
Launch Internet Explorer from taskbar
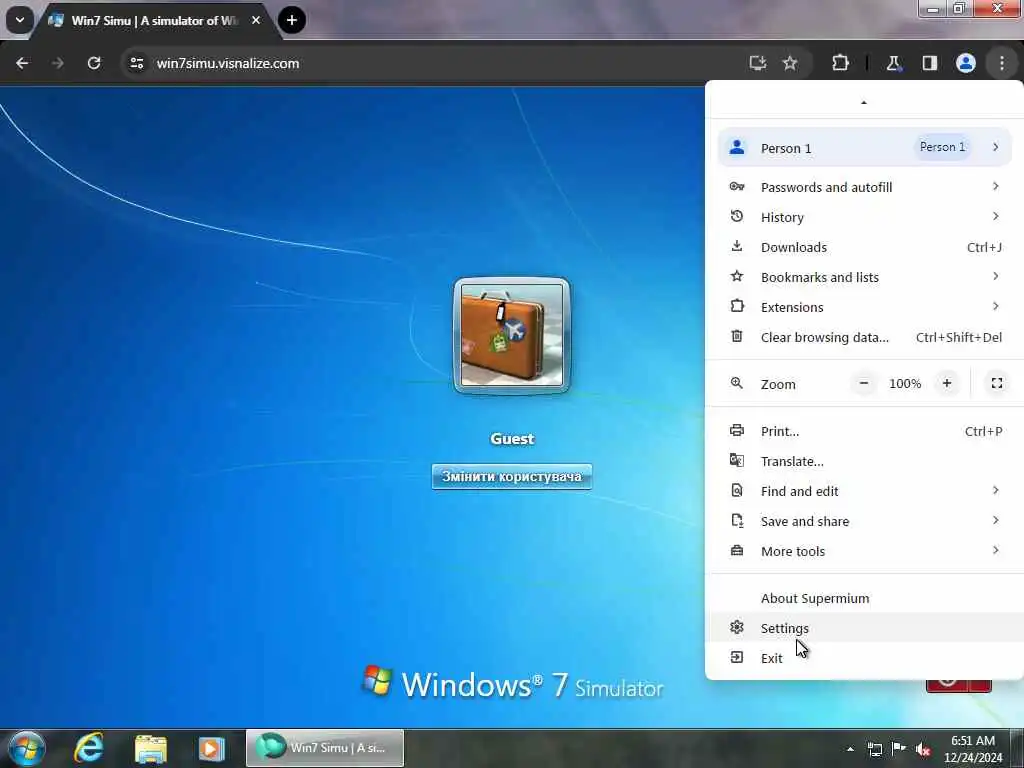[x=88, y=748]
